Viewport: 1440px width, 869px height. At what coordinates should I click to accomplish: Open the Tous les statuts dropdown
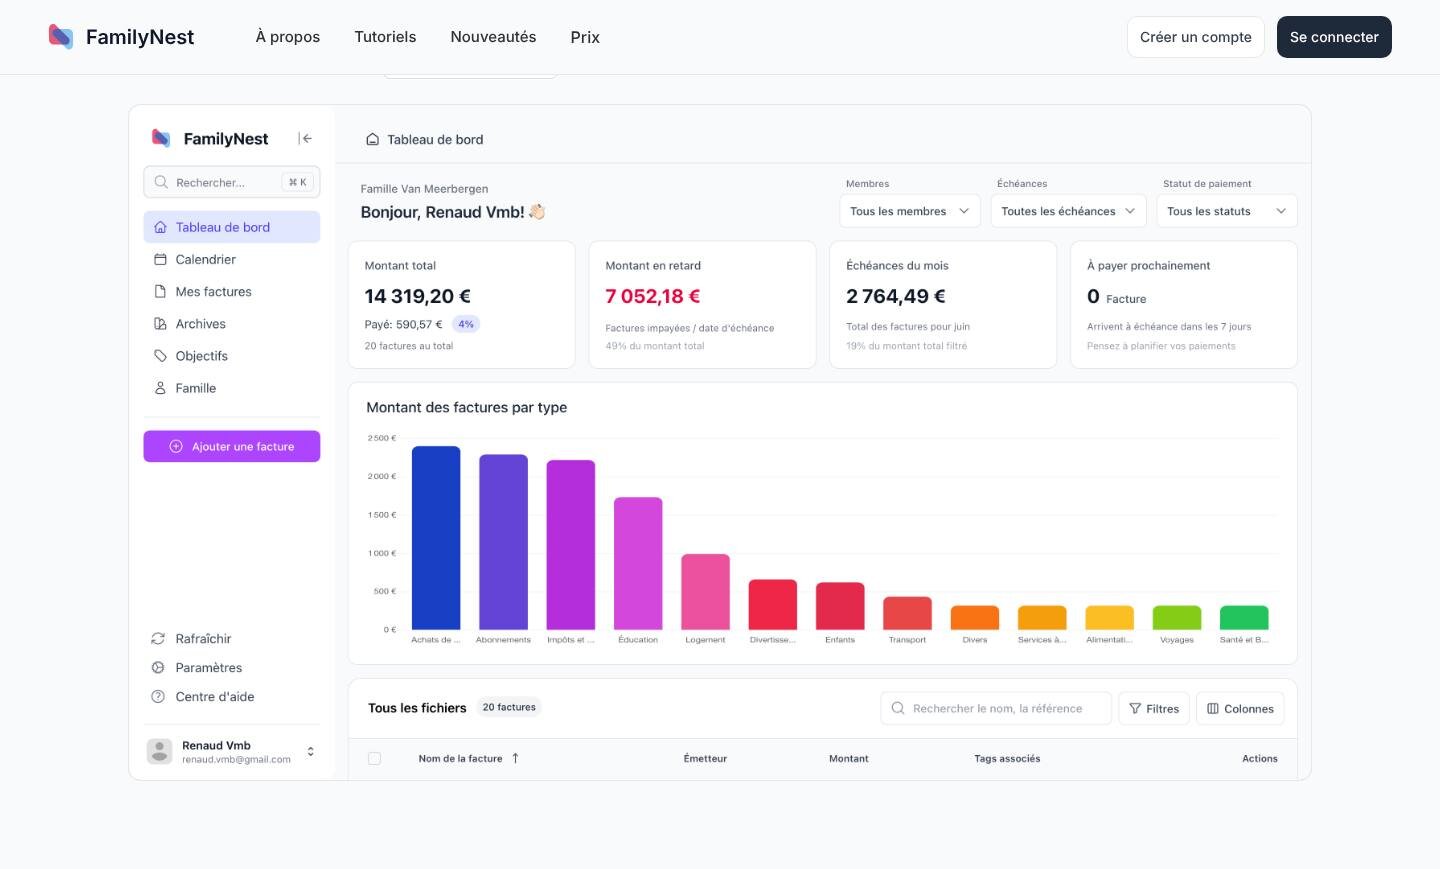tap(1227, 211)
